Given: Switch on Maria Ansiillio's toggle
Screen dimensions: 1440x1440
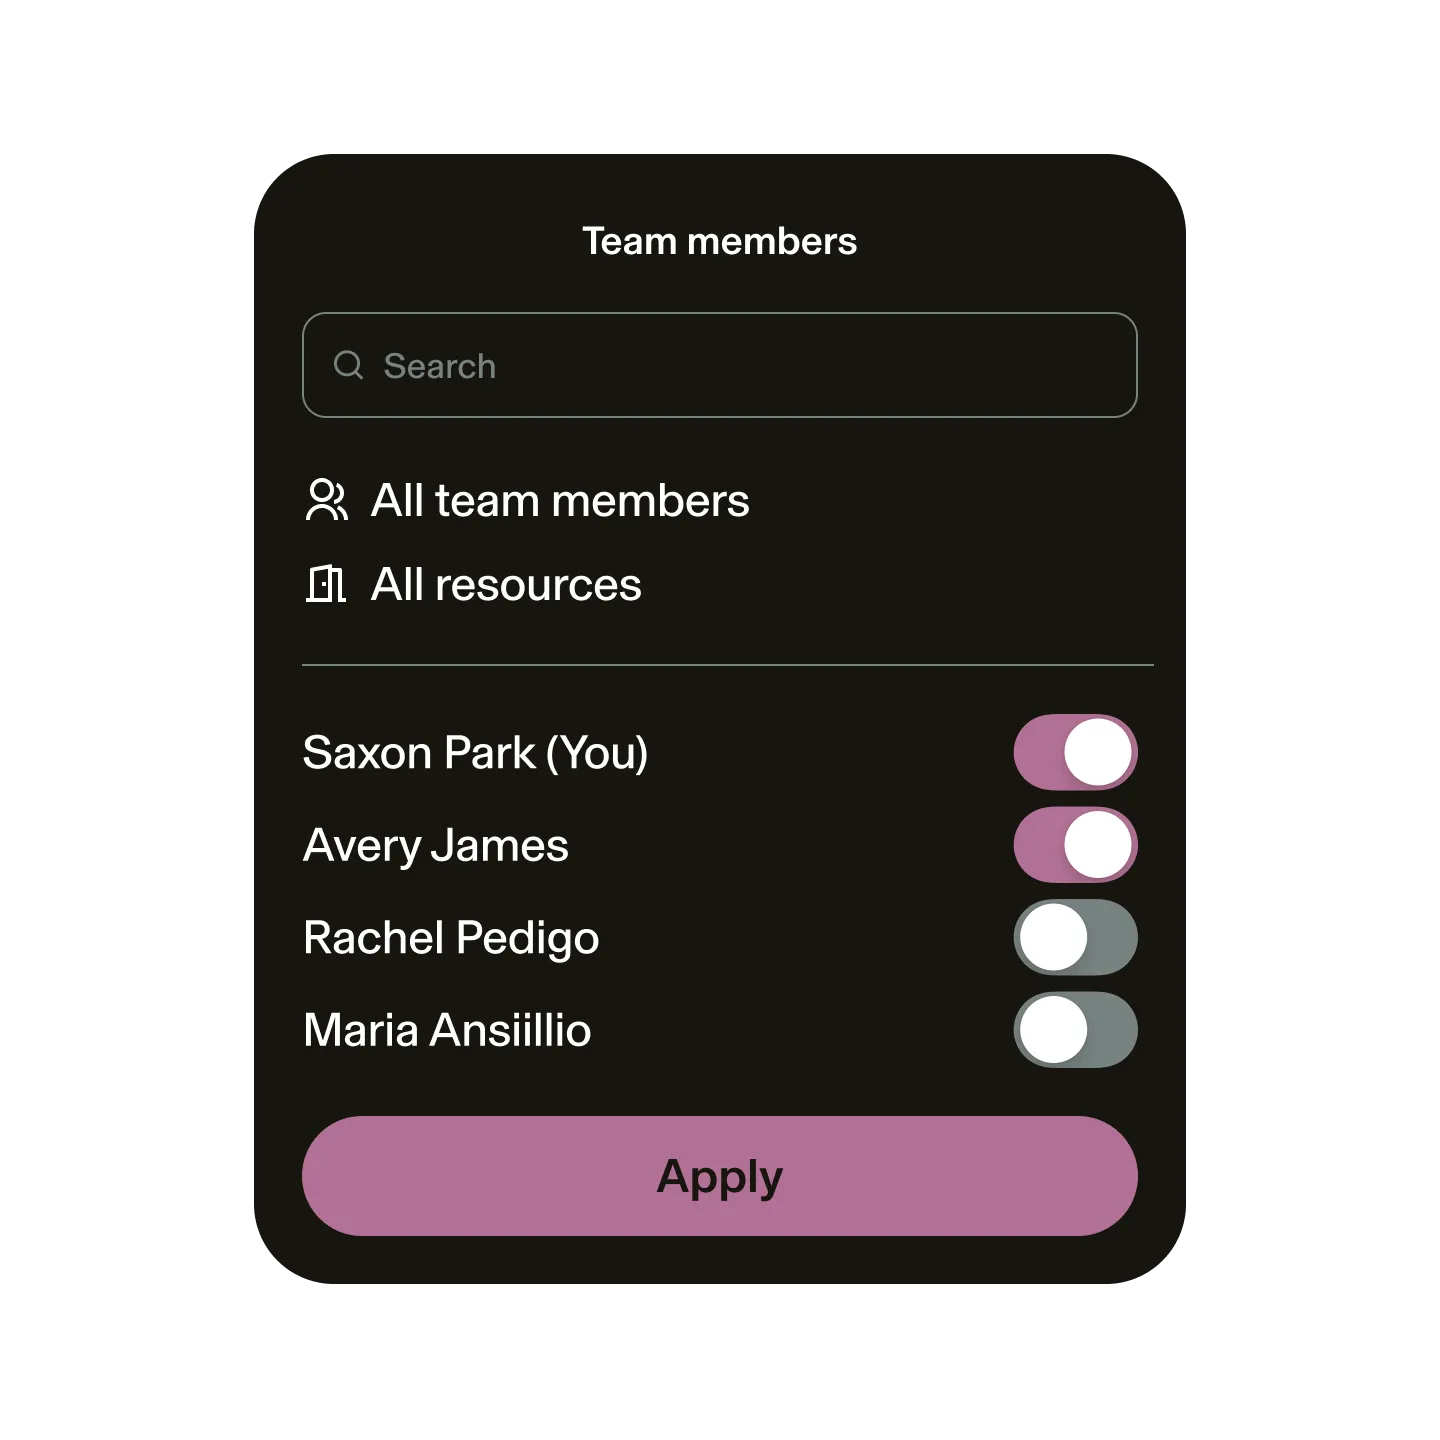Looking at the screenshot, I should pos(1076,1029).
